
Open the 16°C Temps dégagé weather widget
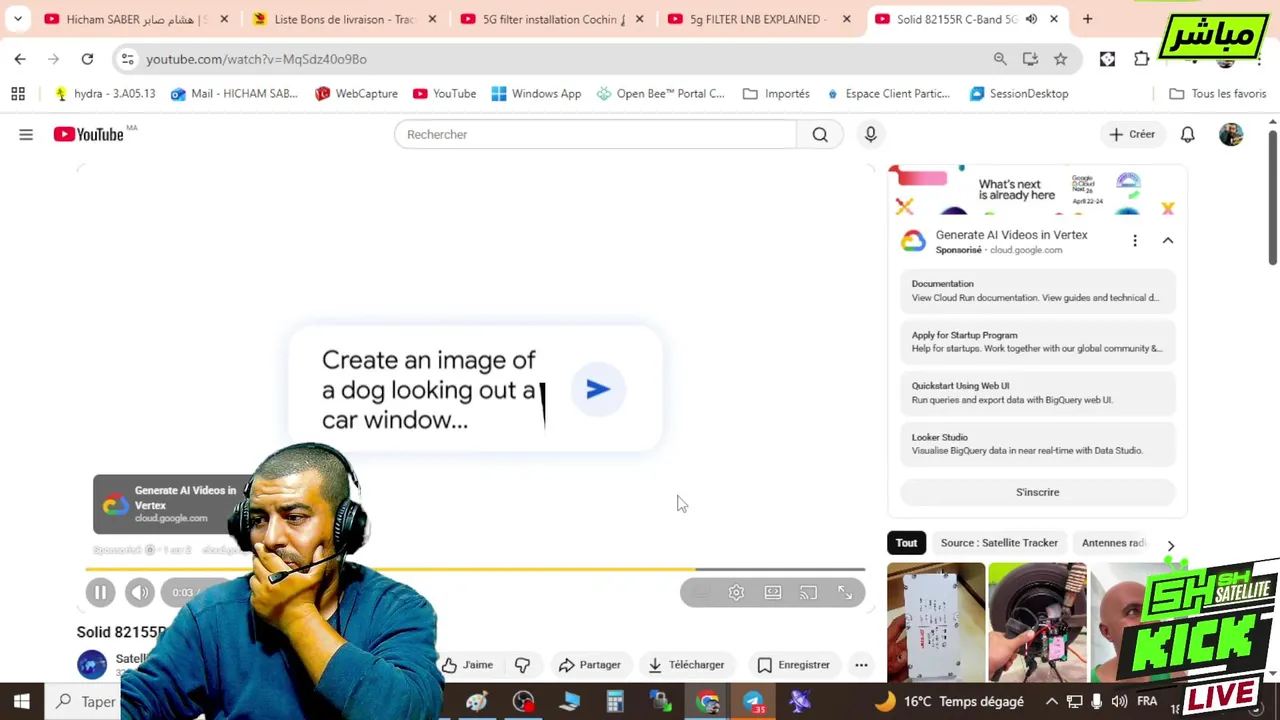pyautogui.click(x=948, y=701)
